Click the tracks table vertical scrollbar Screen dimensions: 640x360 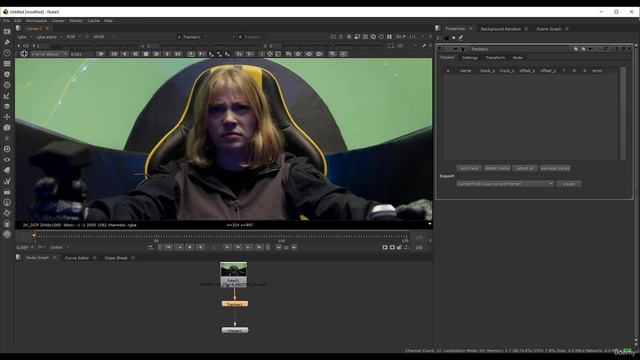623,113
